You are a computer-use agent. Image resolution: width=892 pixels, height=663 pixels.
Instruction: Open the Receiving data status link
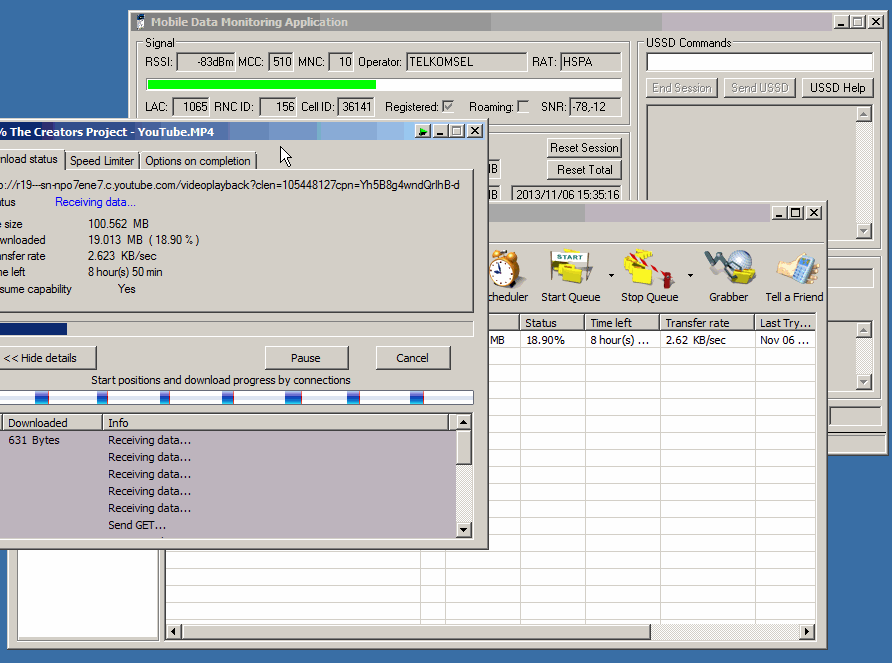pos(94,201)
